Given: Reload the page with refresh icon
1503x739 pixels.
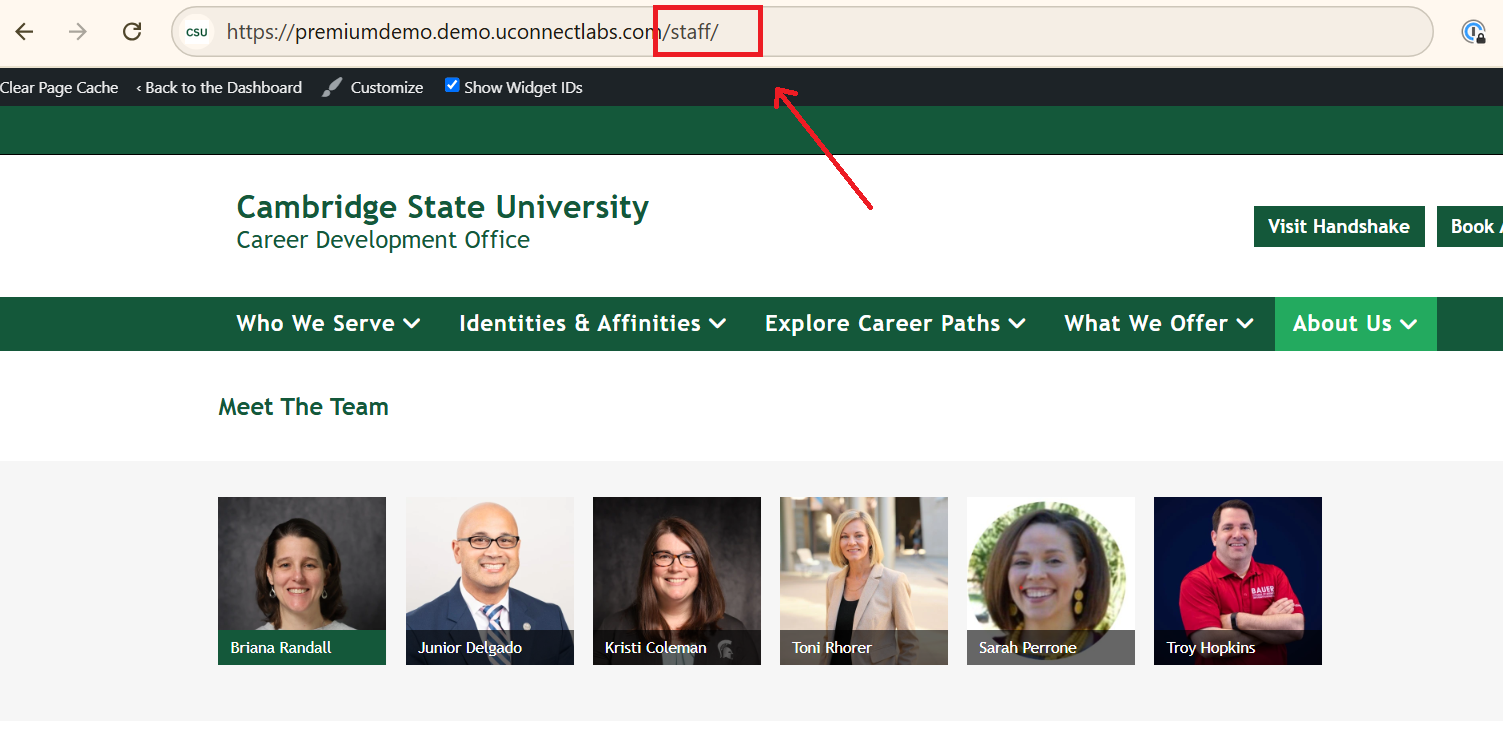Looking at the screenshot, I should [132, 32].
